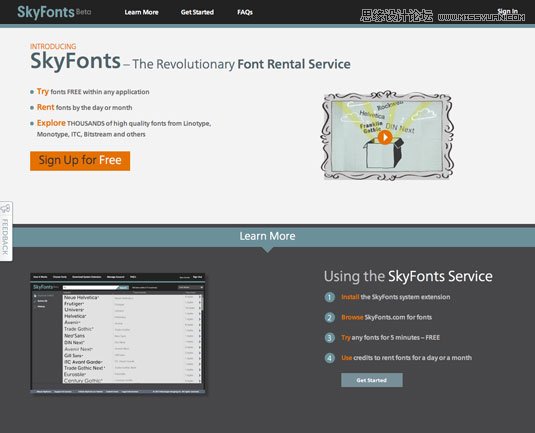Click the feedback megaphone icon
The height and width of the screenshot is (433, 535).
tap(5, 209)
